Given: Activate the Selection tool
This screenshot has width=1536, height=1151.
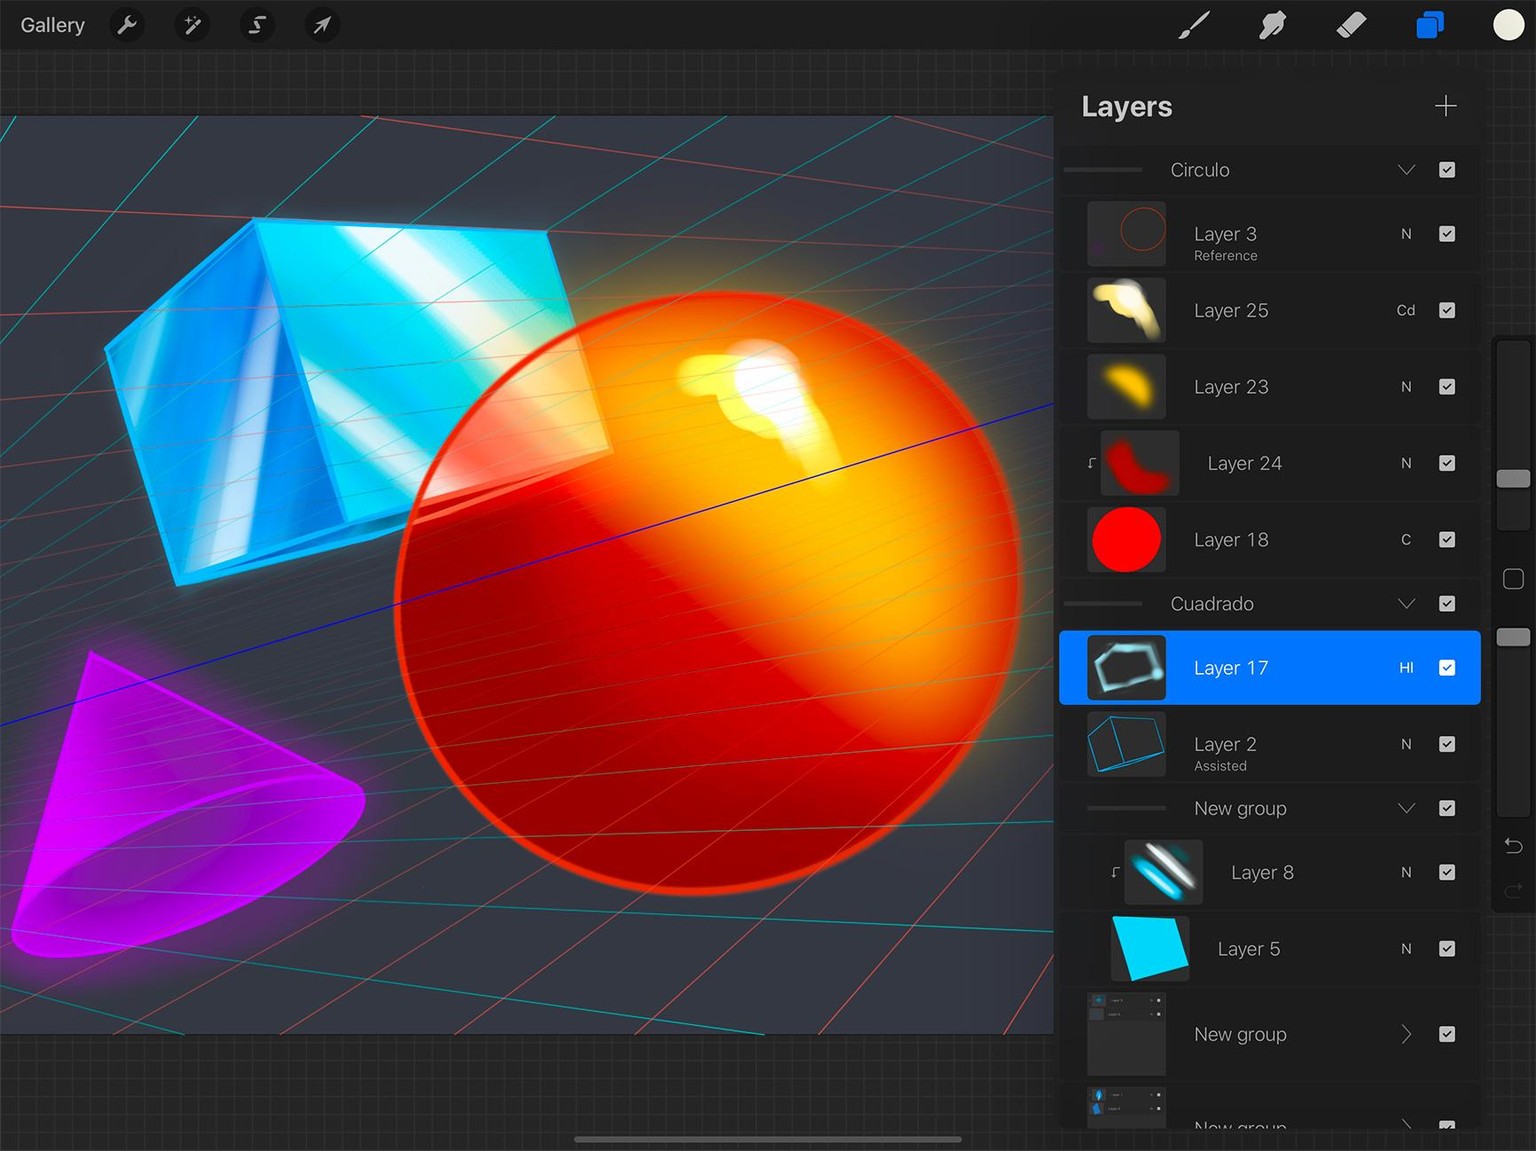Looking at the screenshot, I should 257,25.
